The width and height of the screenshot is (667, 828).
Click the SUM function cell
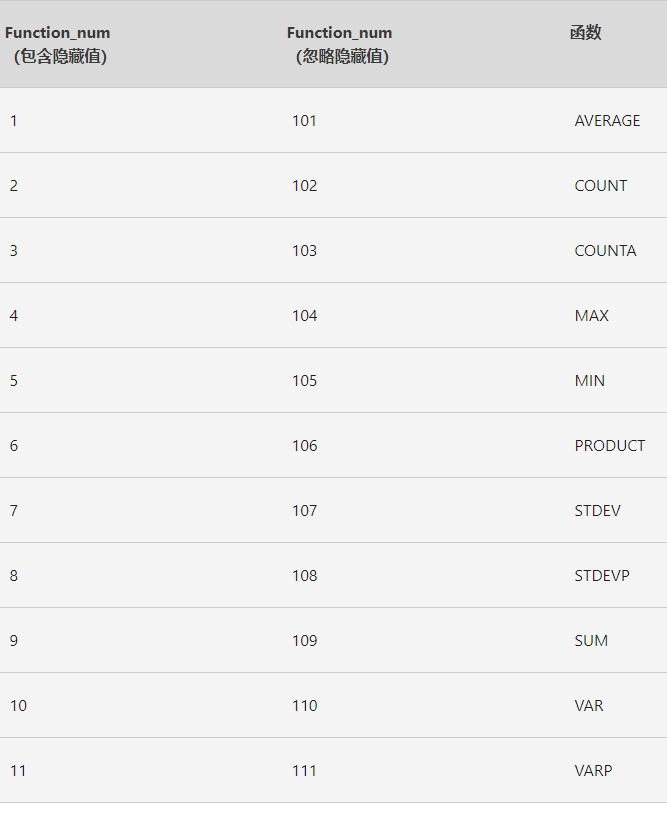pos(591,641)
